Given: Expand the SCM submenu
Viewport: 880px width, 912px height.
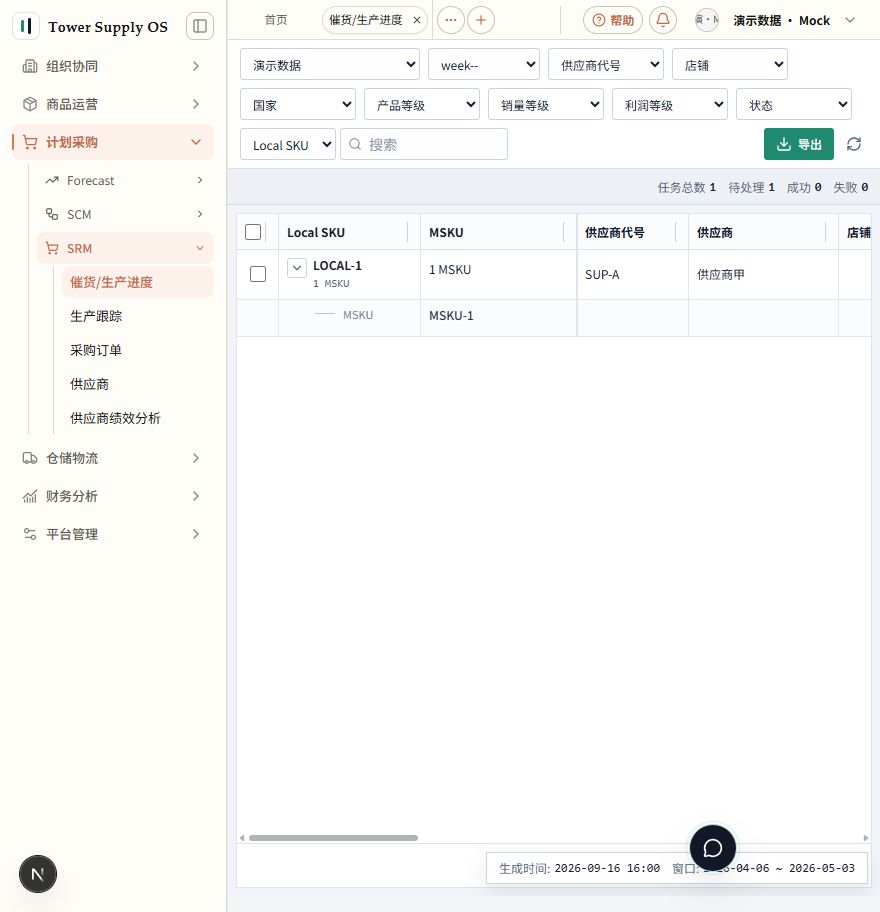Looking at the screenshot, I should [125, 214].
